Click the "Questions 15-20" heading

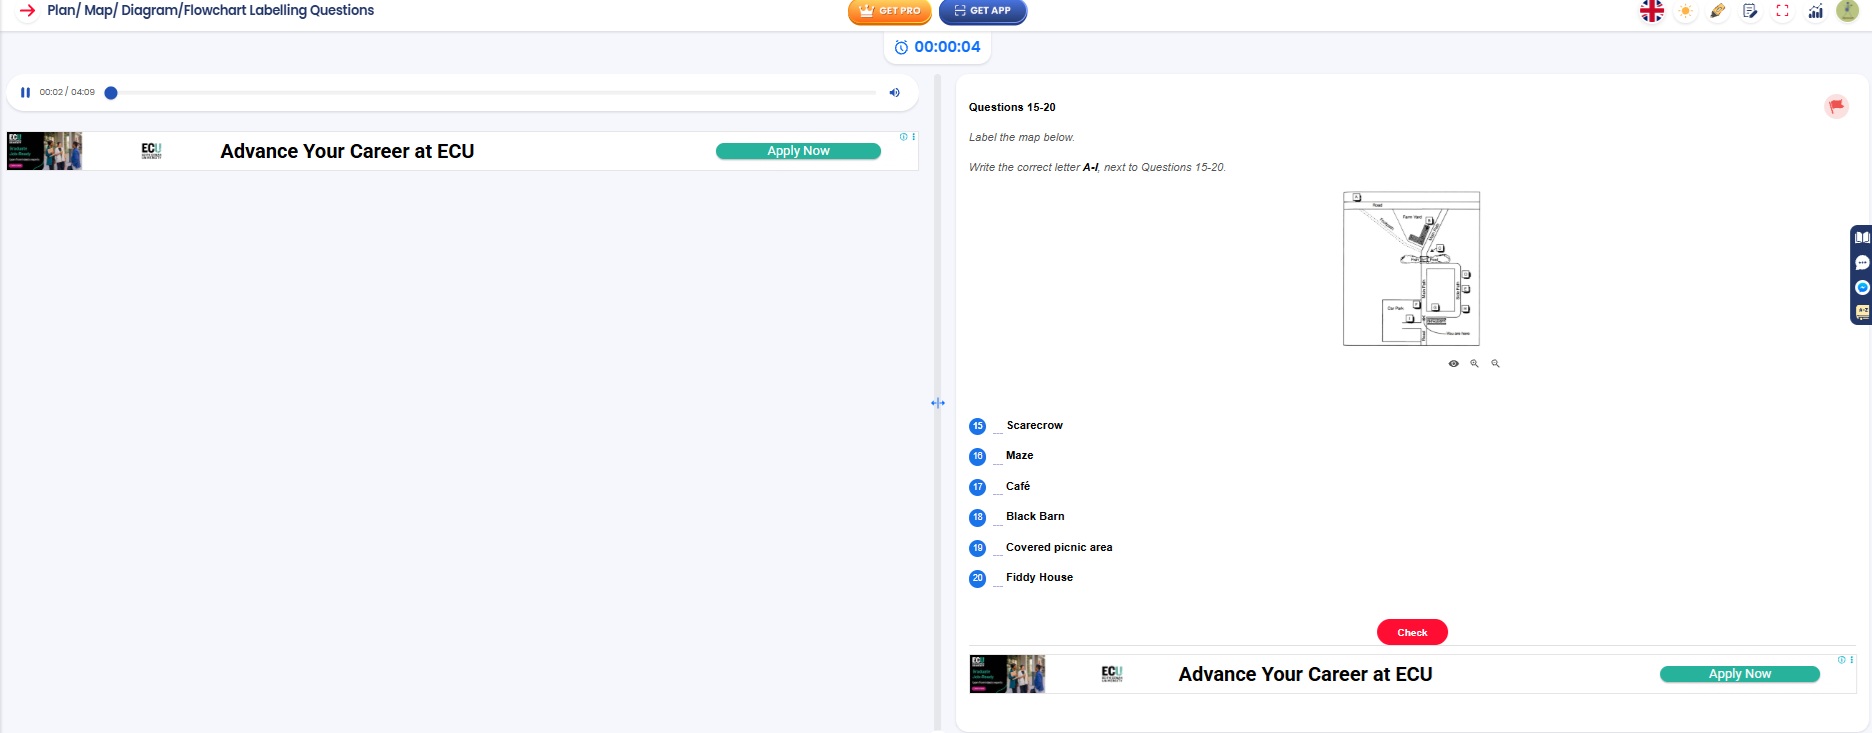[x=1012, y=107]
